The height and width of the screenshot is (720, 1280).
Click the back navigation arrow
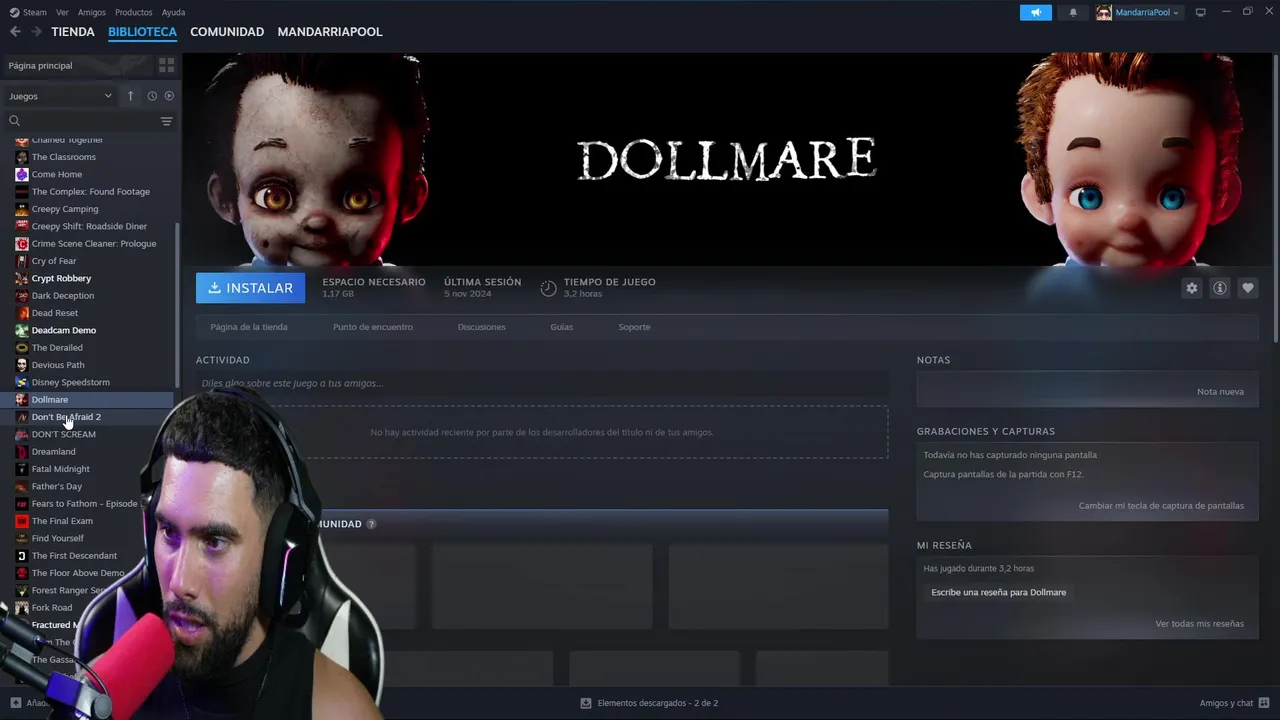[15, 32]
